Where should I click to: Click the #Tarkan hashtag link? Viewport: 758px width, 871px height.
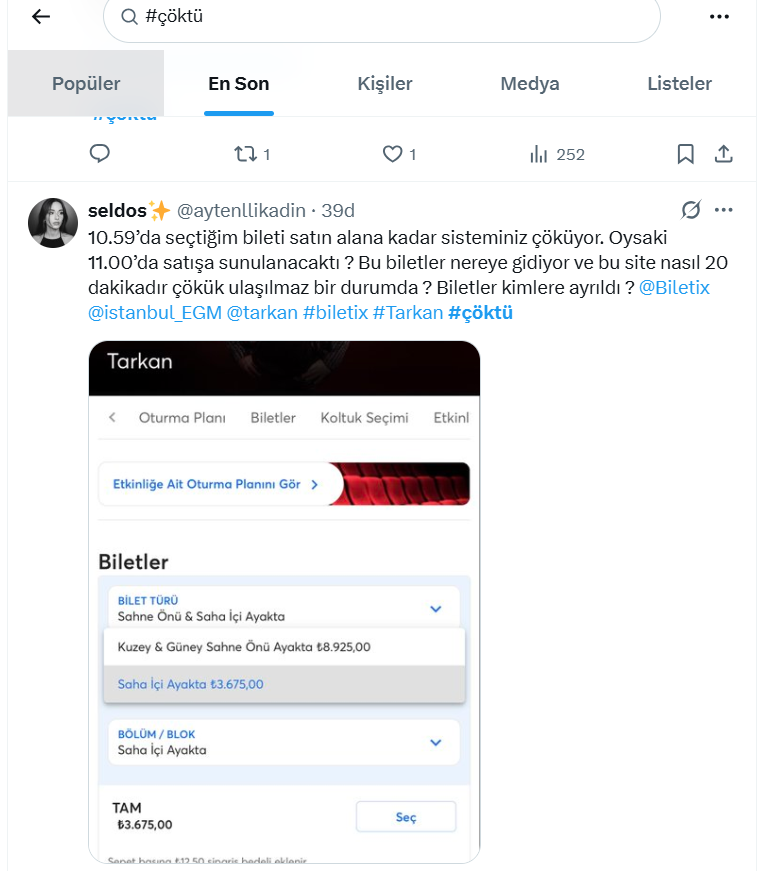(x=407, y=312)
